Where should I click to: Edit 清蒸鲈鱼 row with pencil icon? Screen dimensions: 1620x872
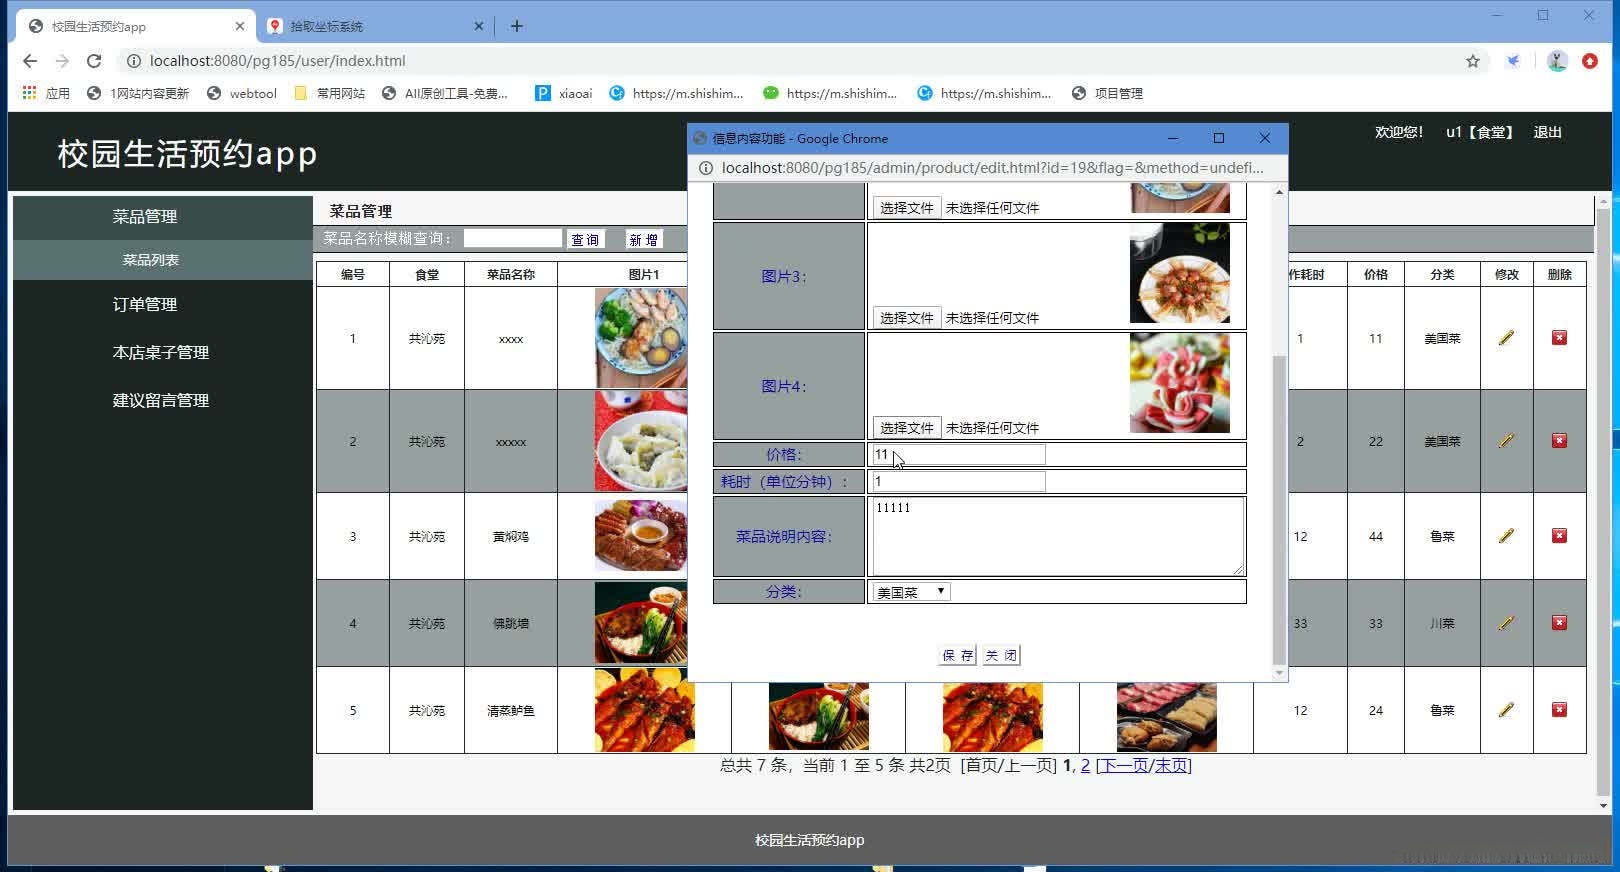coord(1506,710)
